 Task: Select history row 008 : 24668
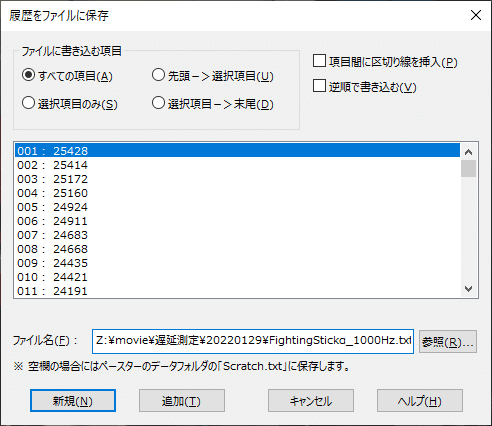point(237,249)
